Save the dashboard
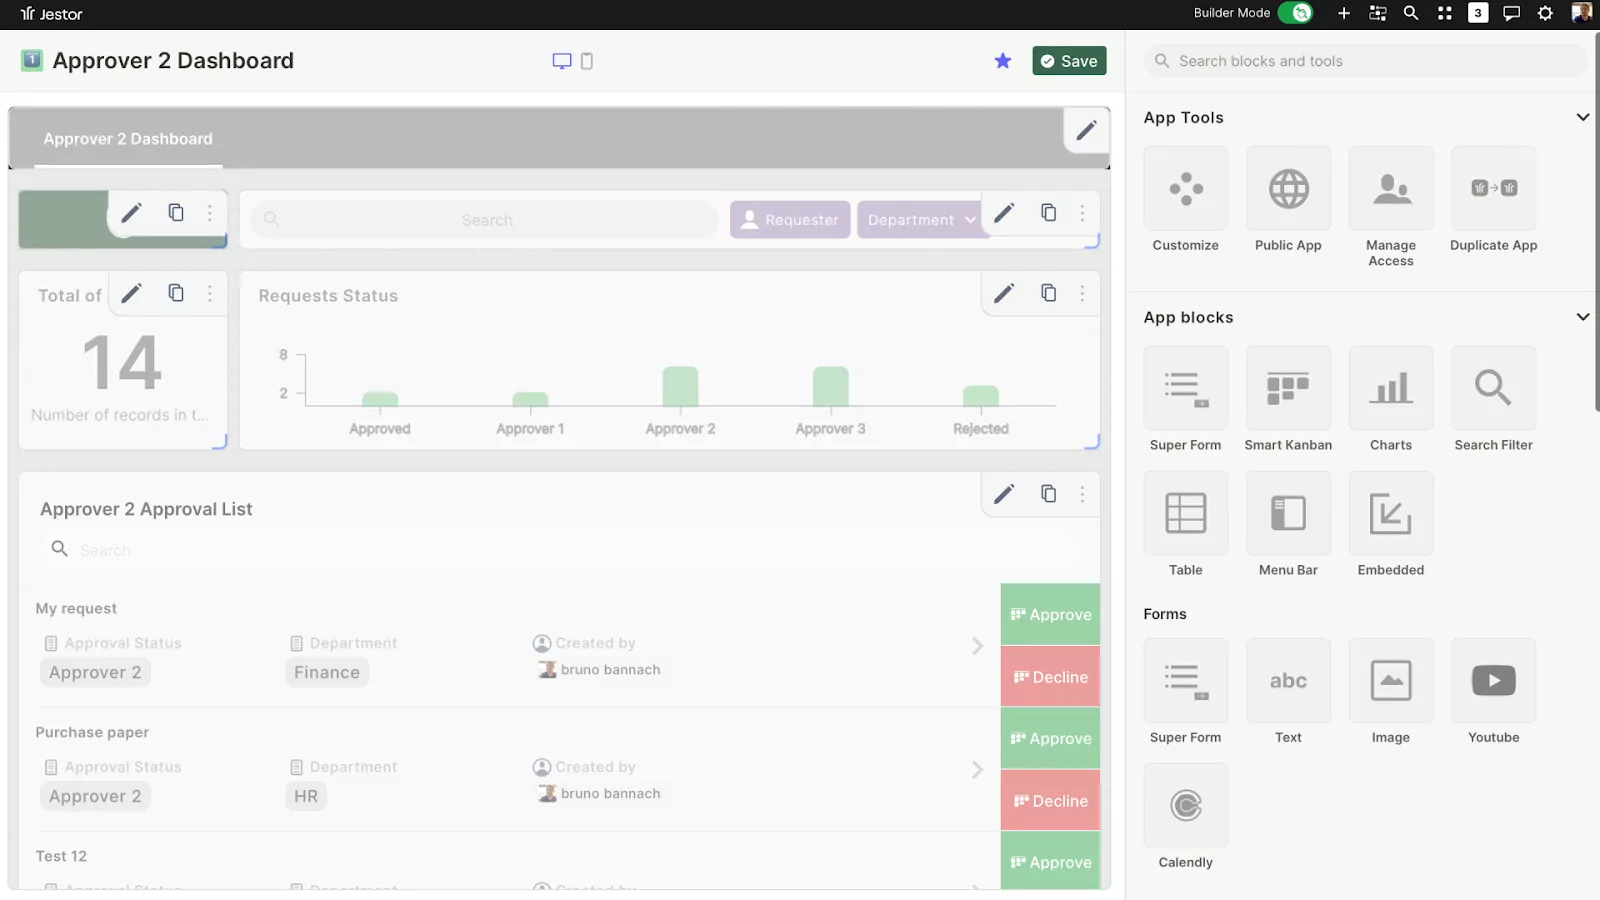Screen dimensions: 1600x900 coord(1069,61)
